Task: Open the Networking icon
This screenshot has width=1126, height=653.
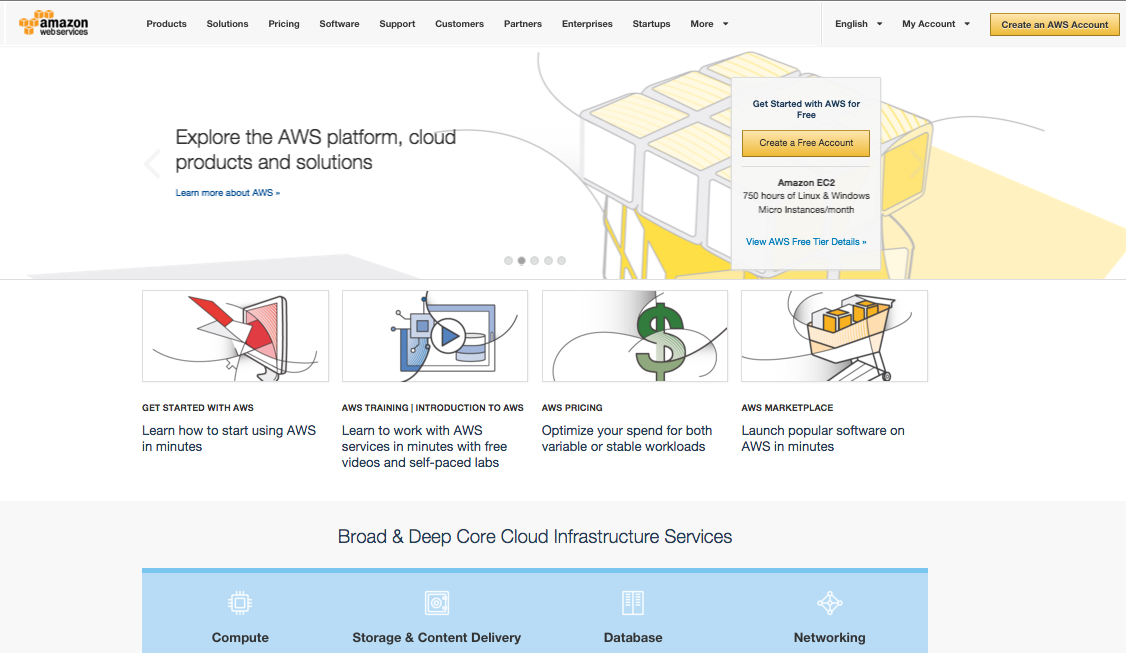Action: pyautogui.click(x=829, y=603)
